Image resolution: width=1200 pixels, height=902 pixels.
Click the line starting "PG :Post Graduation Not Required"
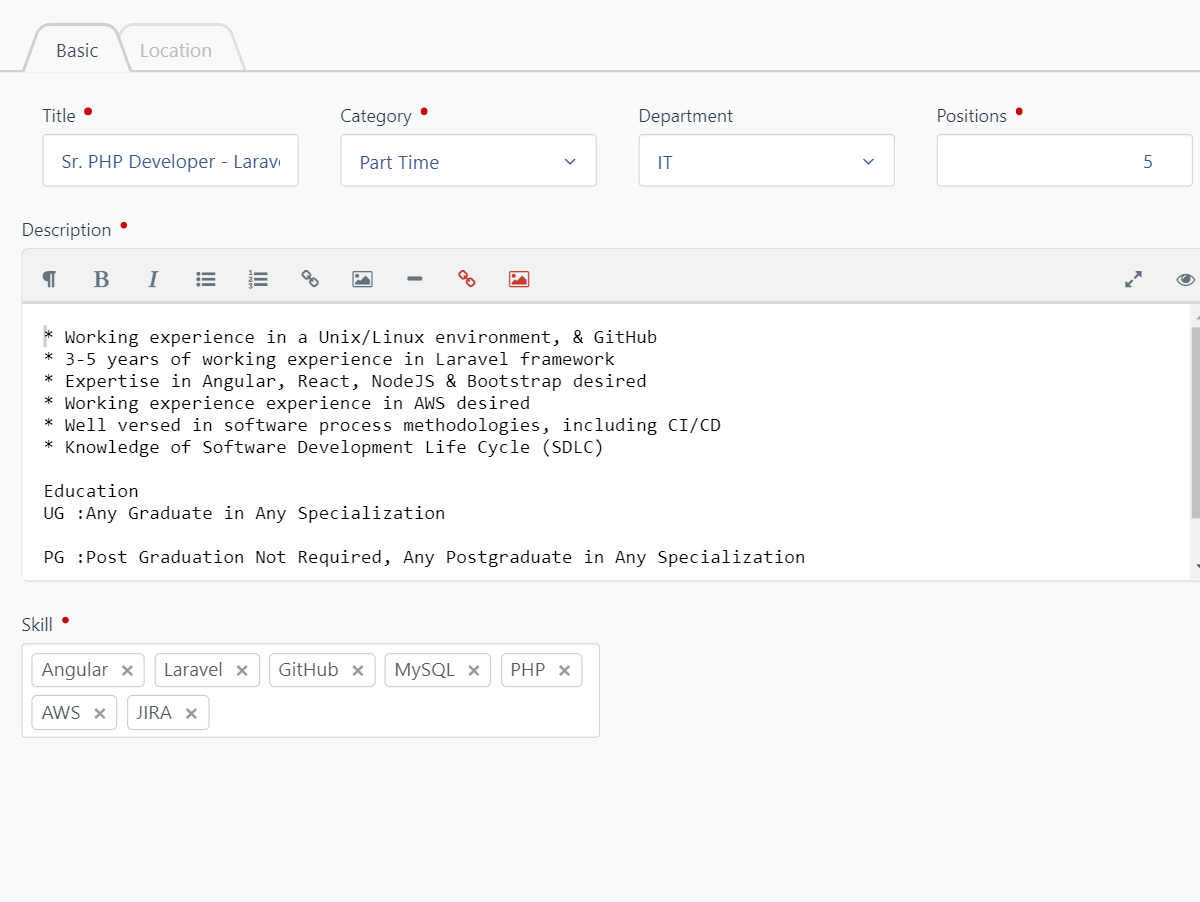tap(424, 557)
